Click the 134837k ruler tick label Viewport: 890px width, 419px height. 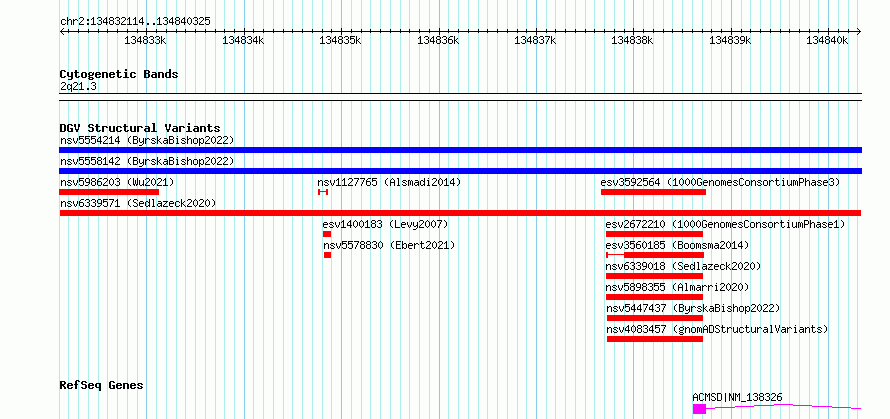coord(535,41)
